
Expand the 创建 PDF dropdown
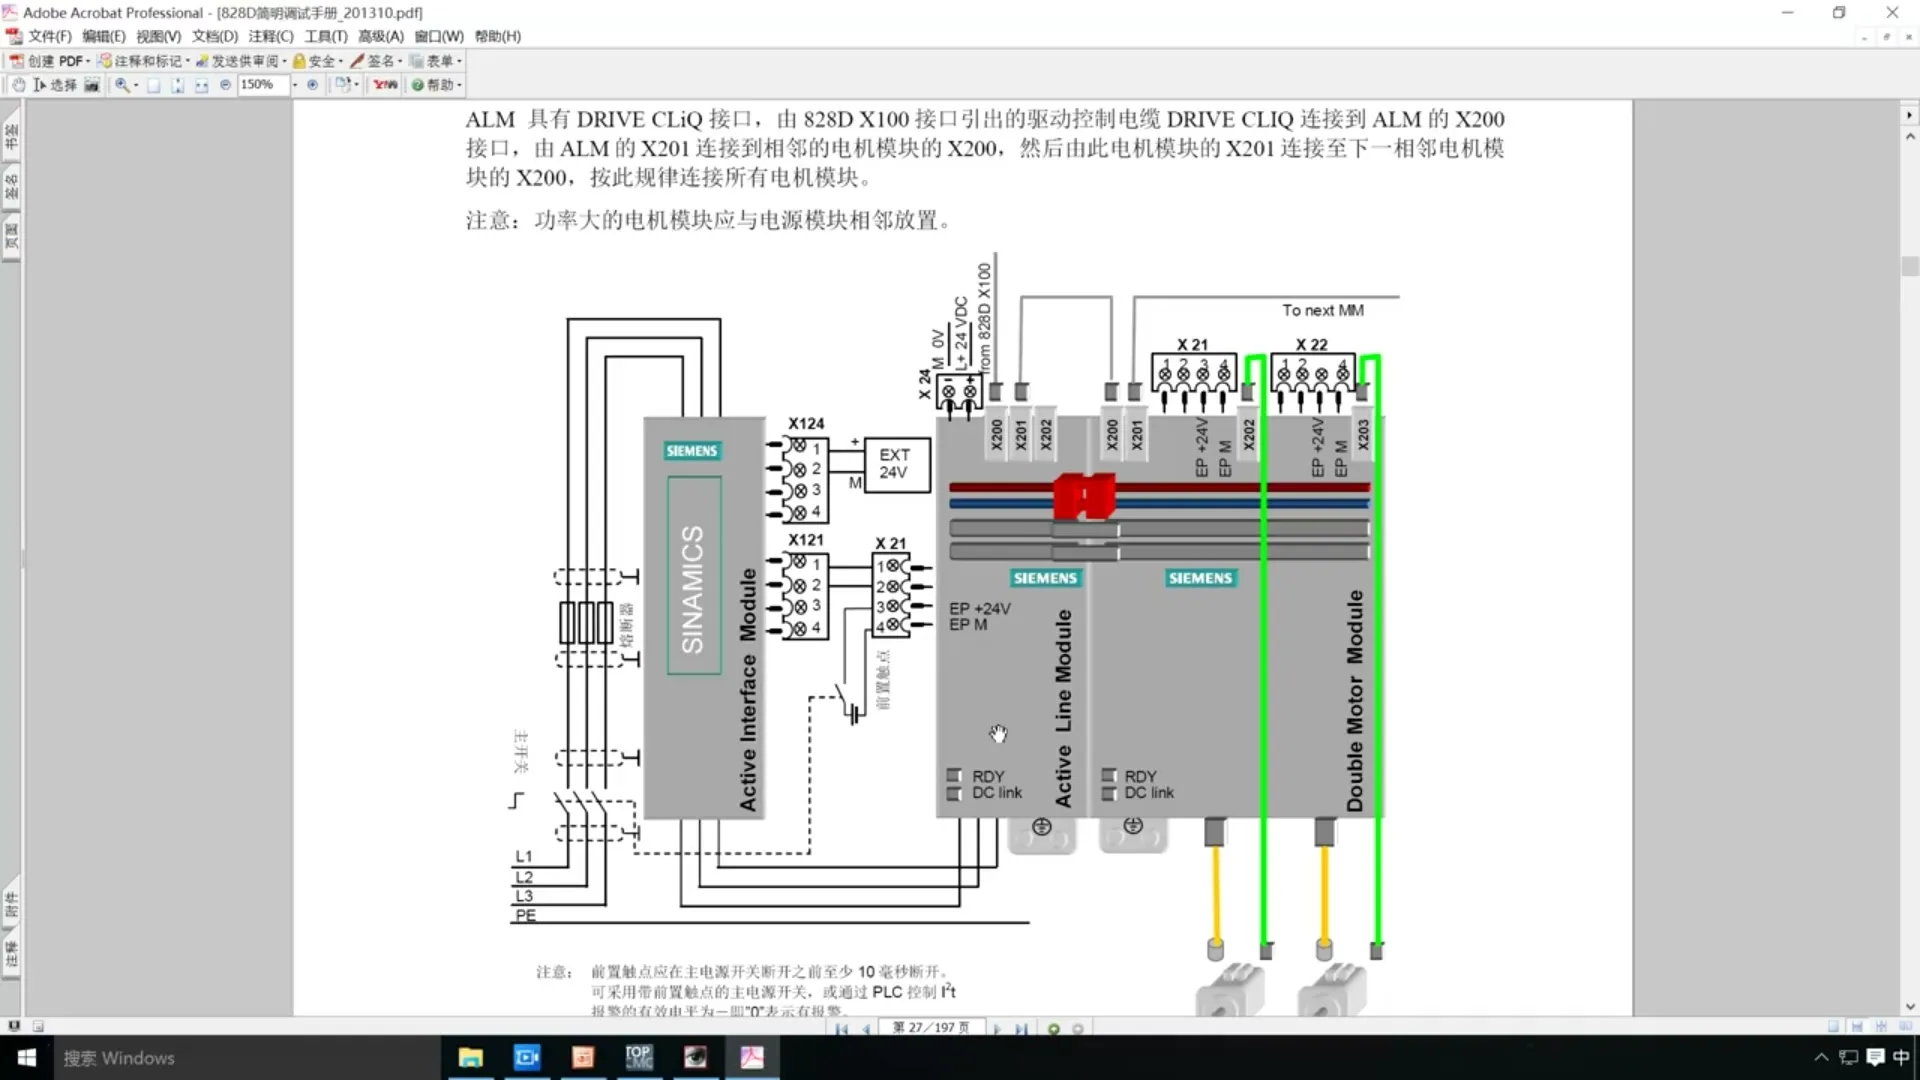point(88,61)
